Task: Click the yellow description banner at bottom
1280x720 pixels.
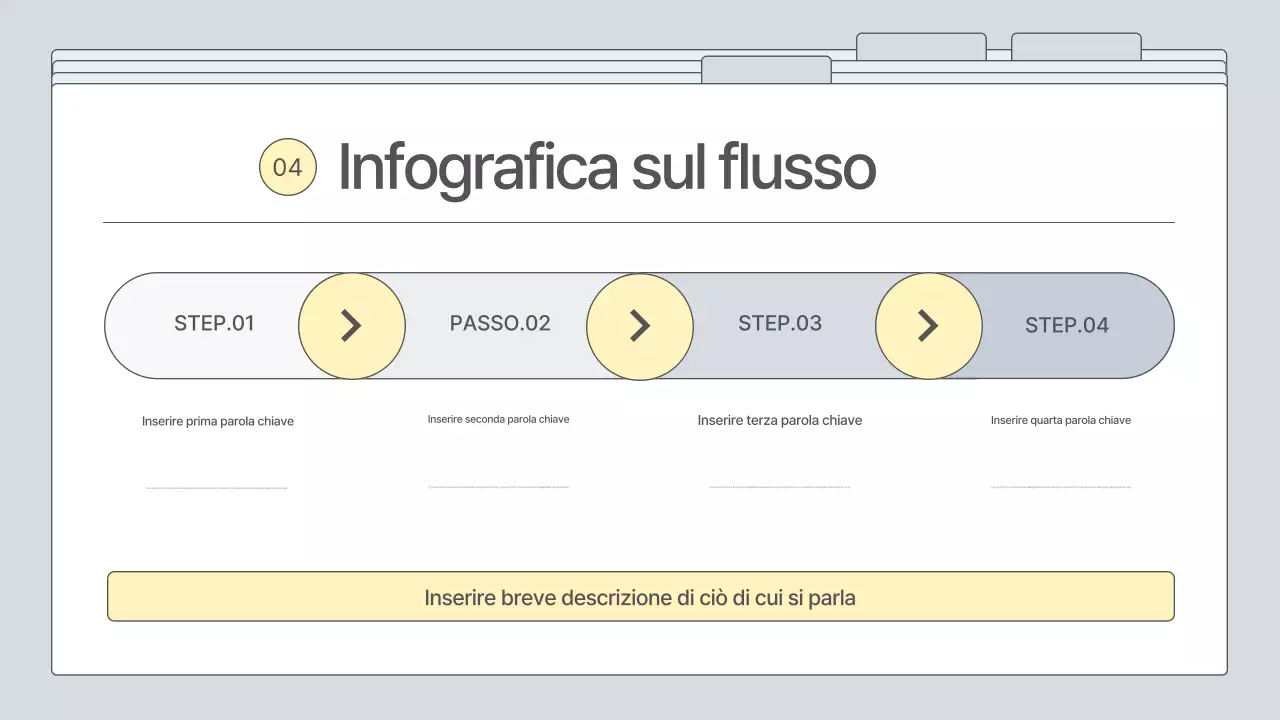Action: [x=640, y=596]
